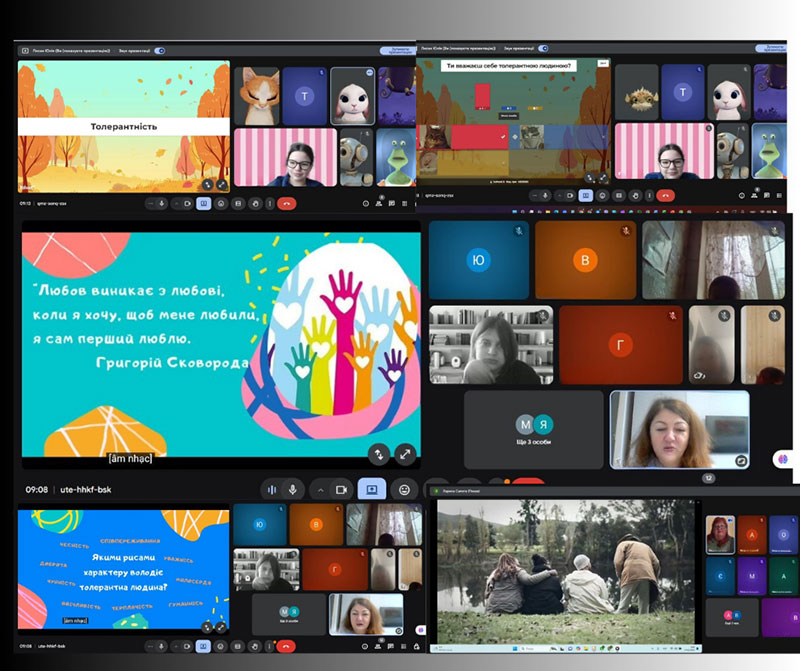
Task: Toggle the microphone in the Сковорода quote meeting
Action: [294, 490]
